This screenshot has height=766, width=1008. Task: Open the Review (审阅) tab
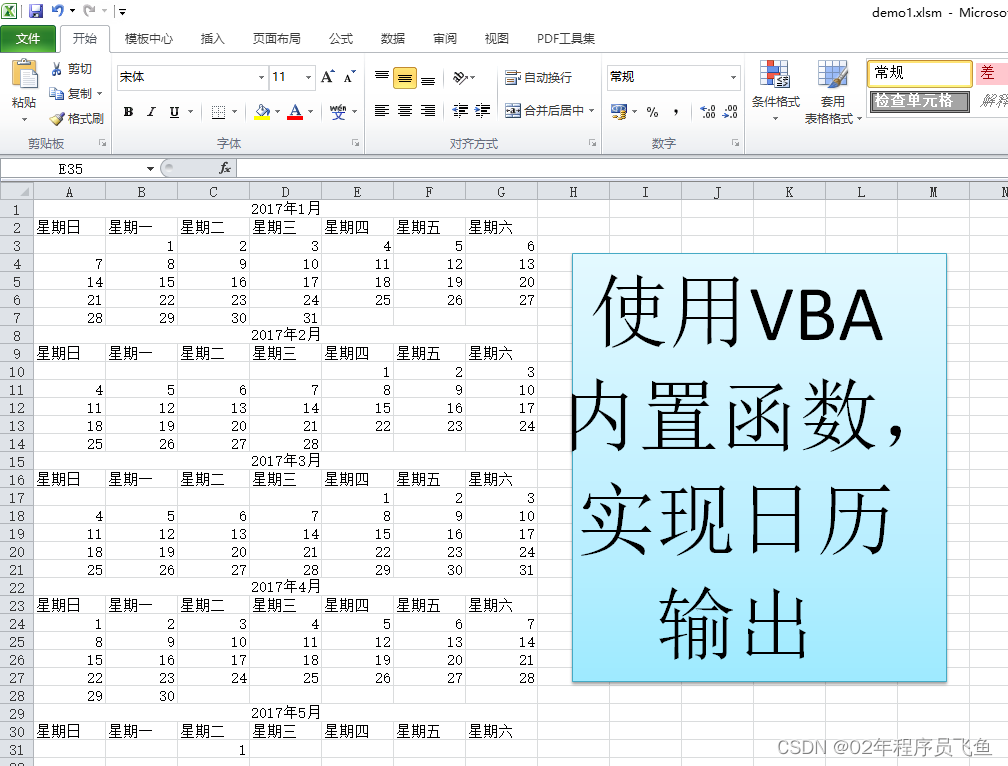coord(445,39)
